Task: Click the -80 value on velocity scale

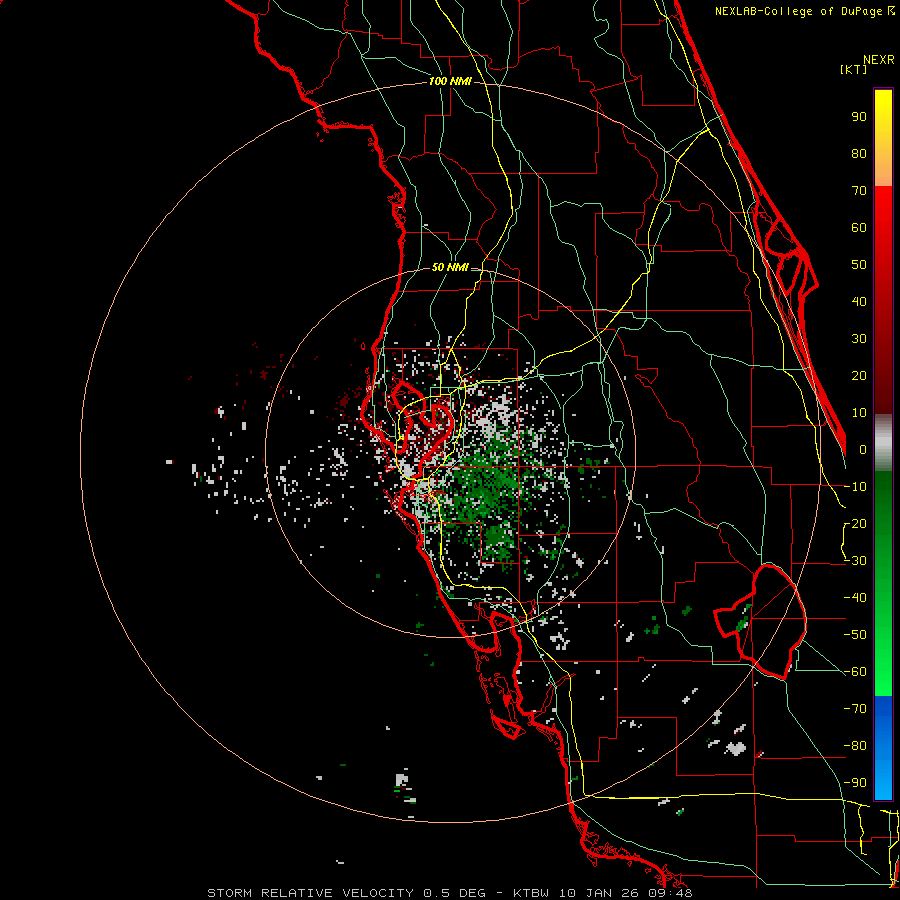Action: (855, 746)
